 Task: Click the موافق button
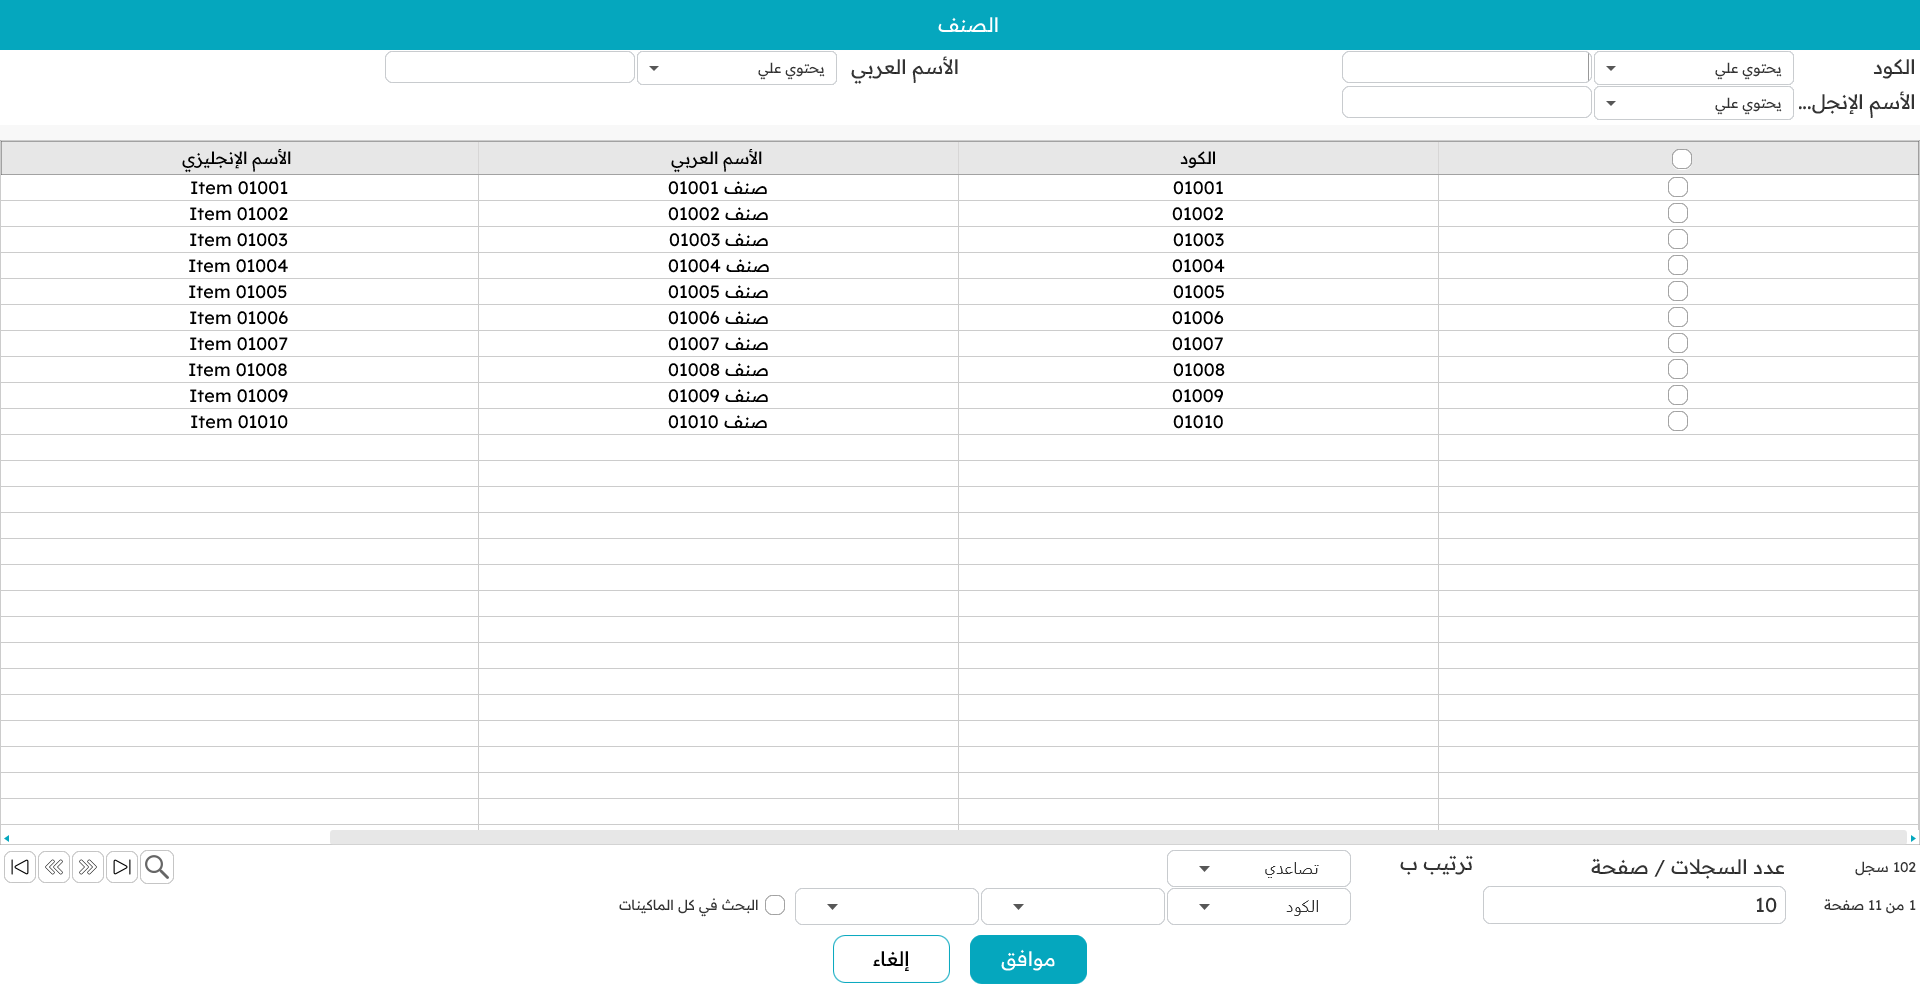(x=1028, y=959)
